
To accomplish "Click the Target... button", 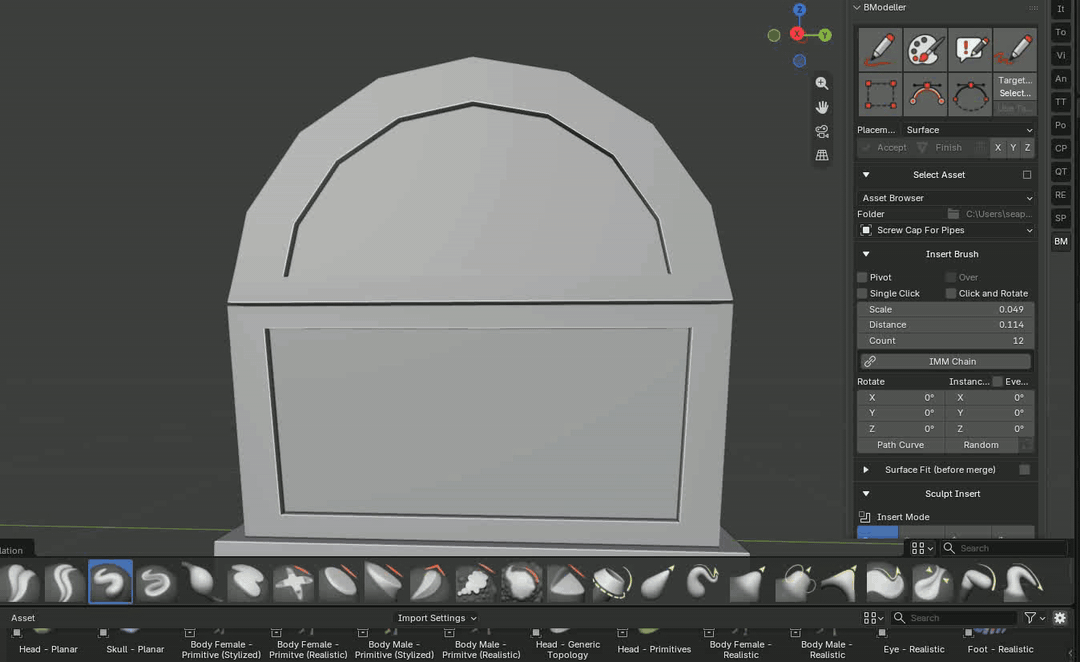I will click(x=1015, y=81).
